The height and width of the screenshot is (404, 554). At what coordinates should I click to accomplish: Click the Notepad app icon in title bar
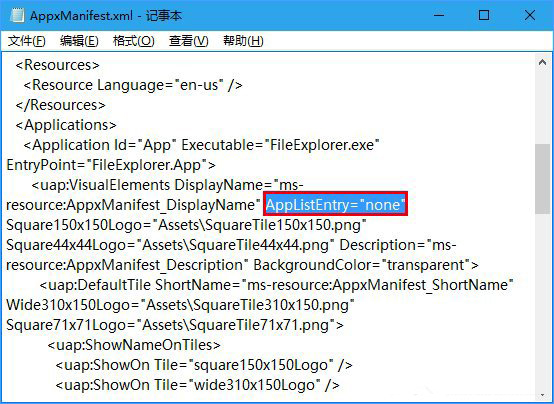[x=17, y=15]
